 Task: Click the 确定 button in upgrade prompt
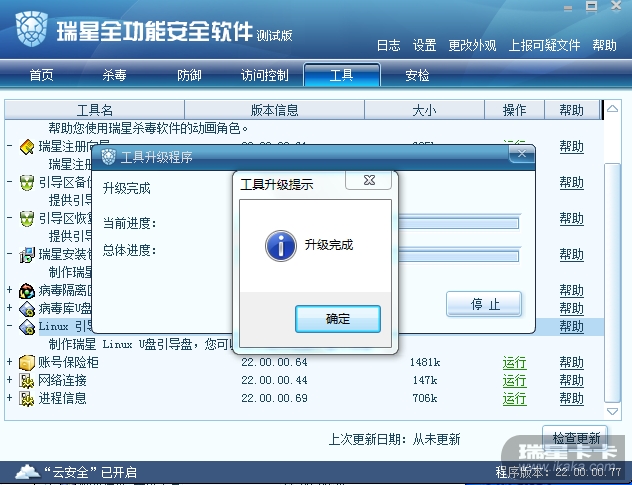point(338,319)
